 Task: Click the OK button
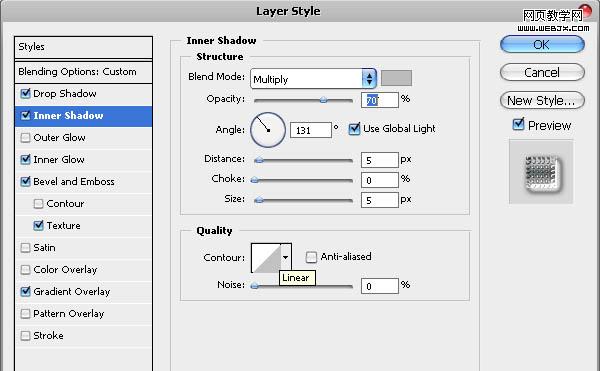point(542,44)
